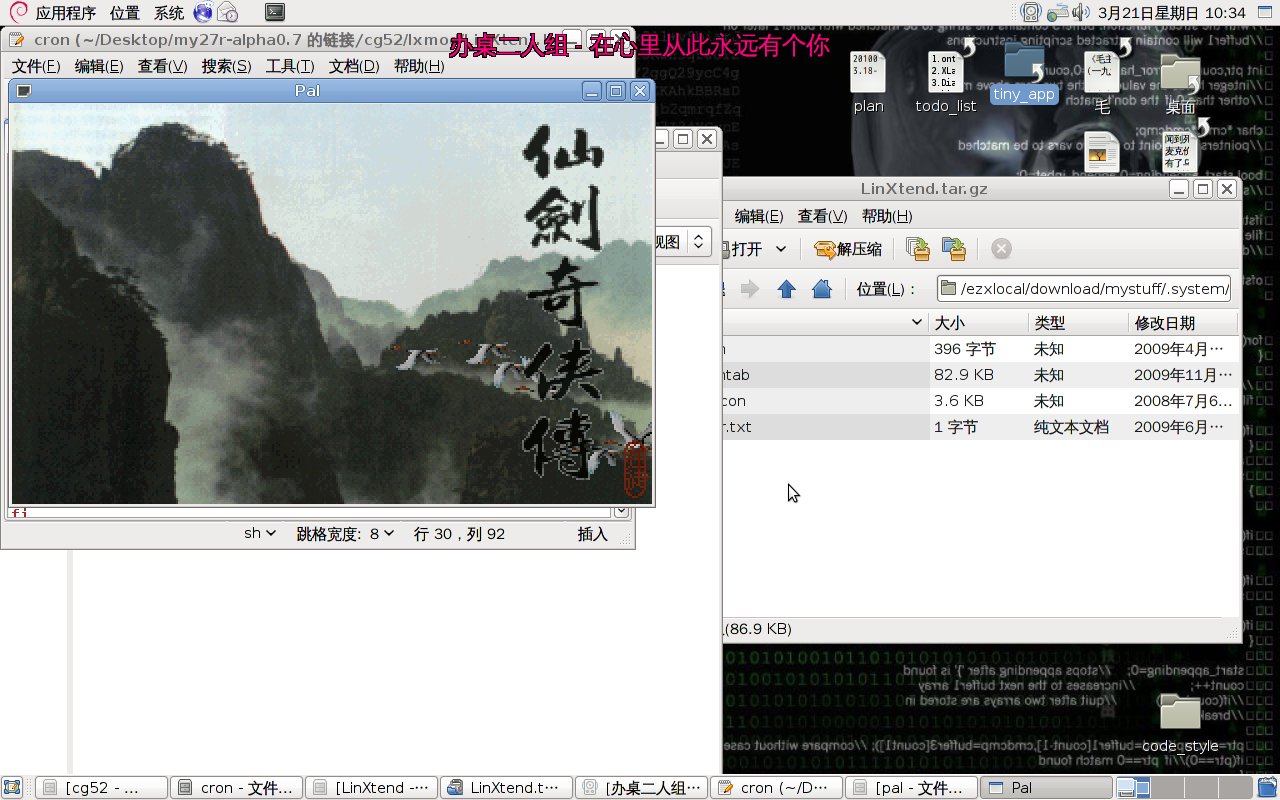Image resolution: width=1280 pixels, height=800 pixels.
Task: Switch to 办桌二人组 music taskbar entry
Action: pos(641,788)
